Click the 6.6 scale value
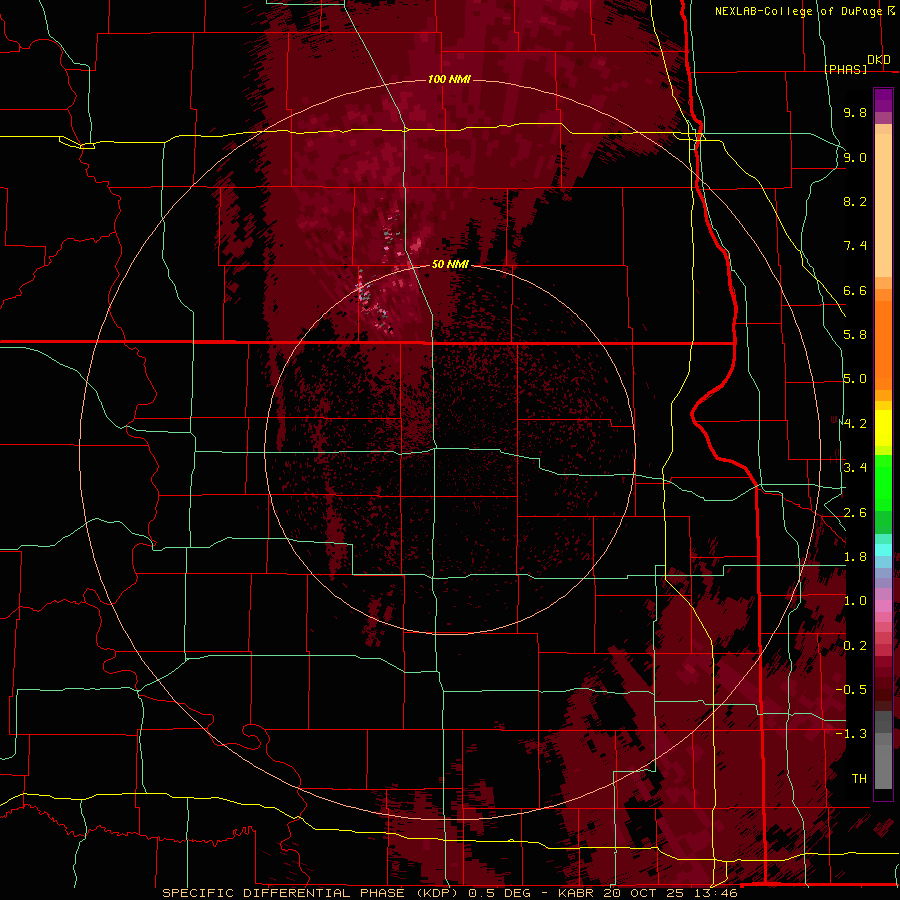This screenshot has width=900, height=900. pos(855,290)
